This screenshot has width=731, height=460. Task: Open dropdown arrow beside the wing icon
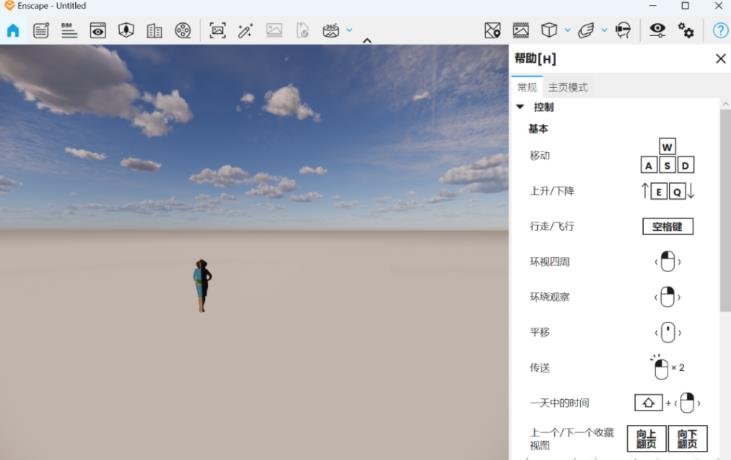point(604,30)
